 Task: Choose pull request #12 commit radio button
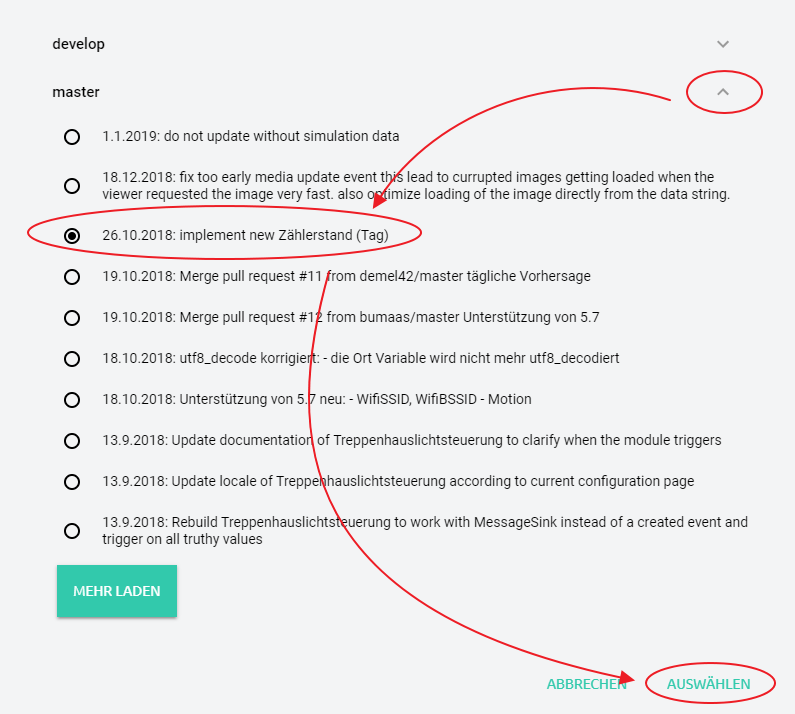[x=72, y=318]
